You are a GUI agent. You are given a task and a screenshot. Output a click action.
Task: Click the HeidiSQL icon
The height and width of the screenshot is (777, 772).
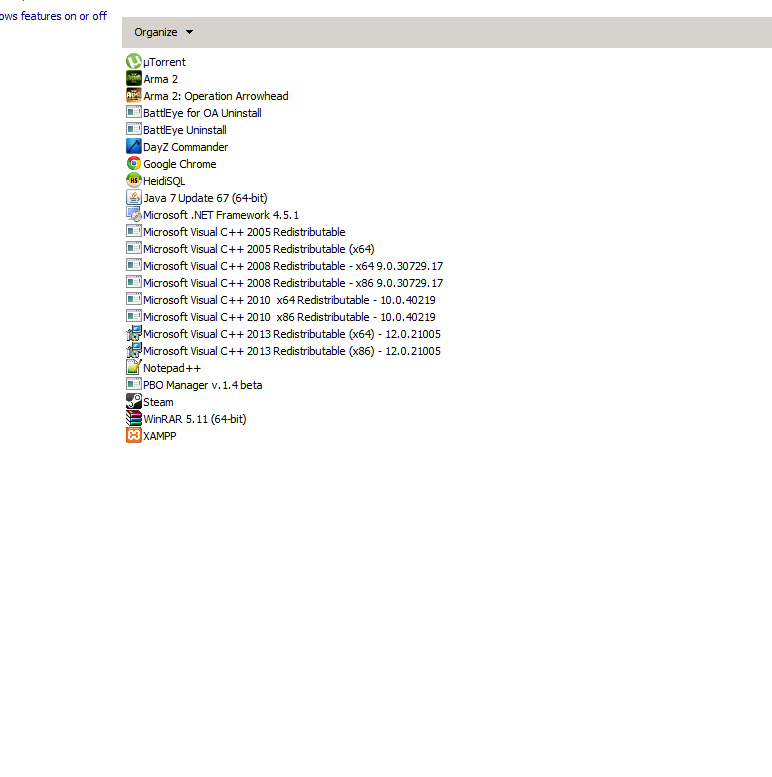[x=134, y=180]
